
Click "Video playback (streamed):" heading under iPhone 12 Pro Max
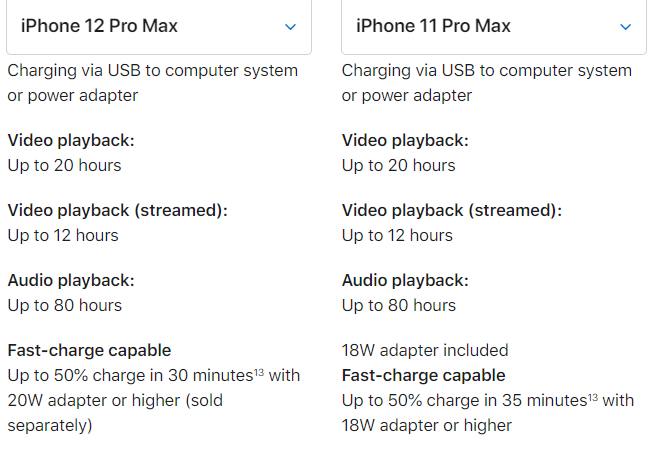tap(118, 211)
